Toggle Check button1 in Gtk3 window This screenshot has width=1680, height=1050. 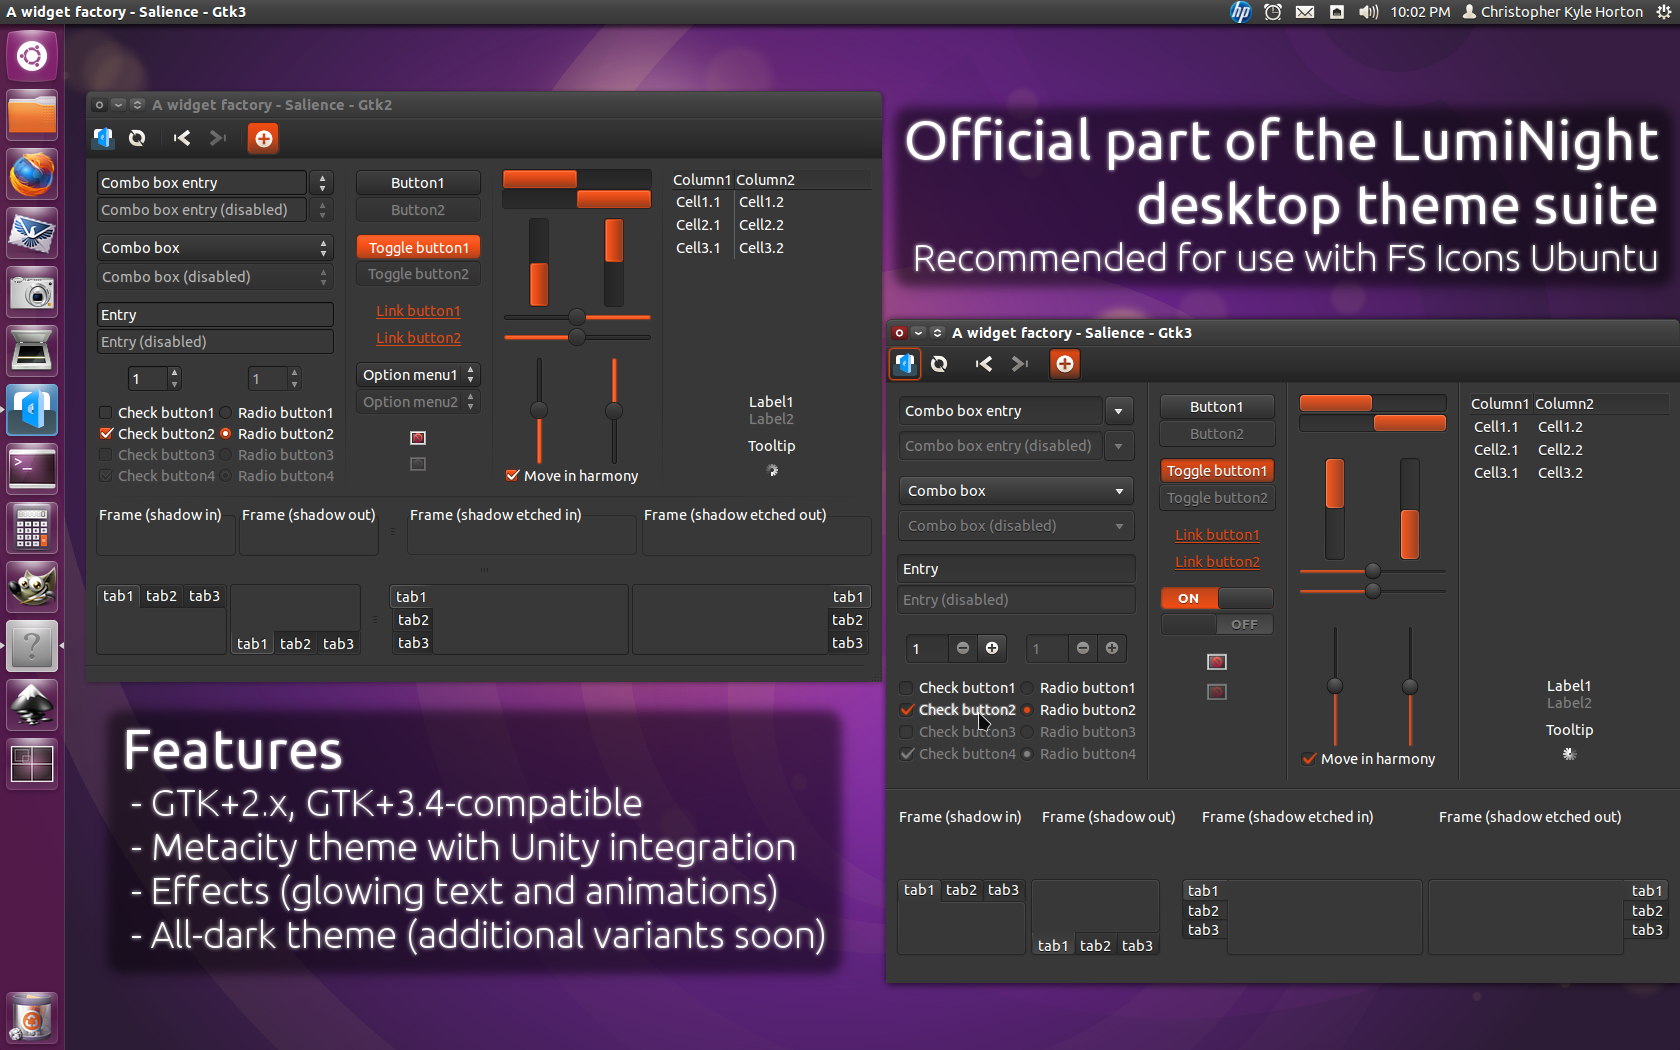[x=958, y=688]
